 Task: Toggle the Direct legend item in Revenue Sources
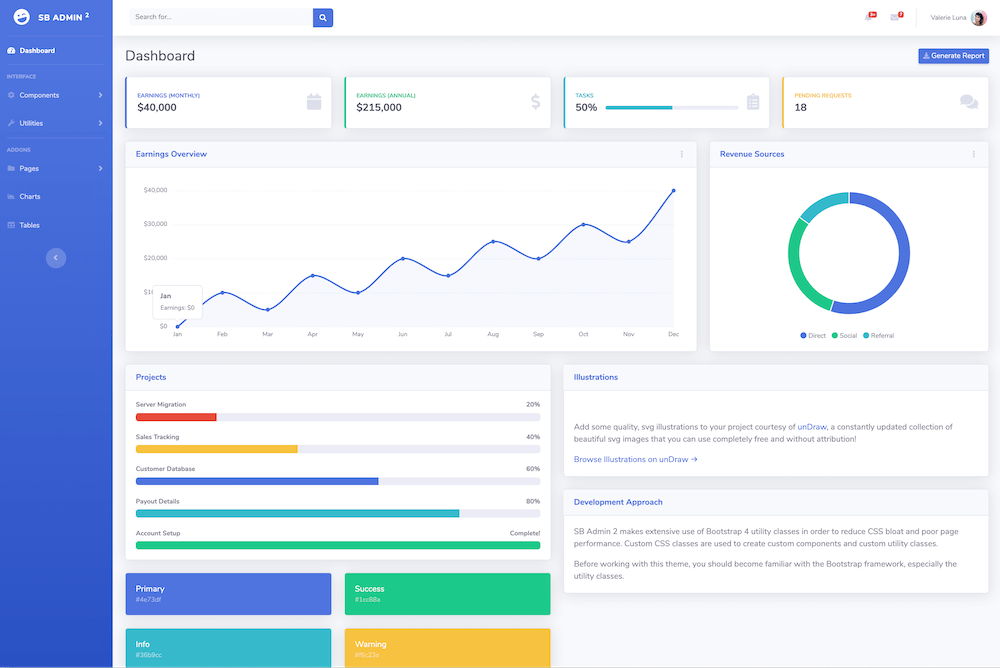pos(813,335)
